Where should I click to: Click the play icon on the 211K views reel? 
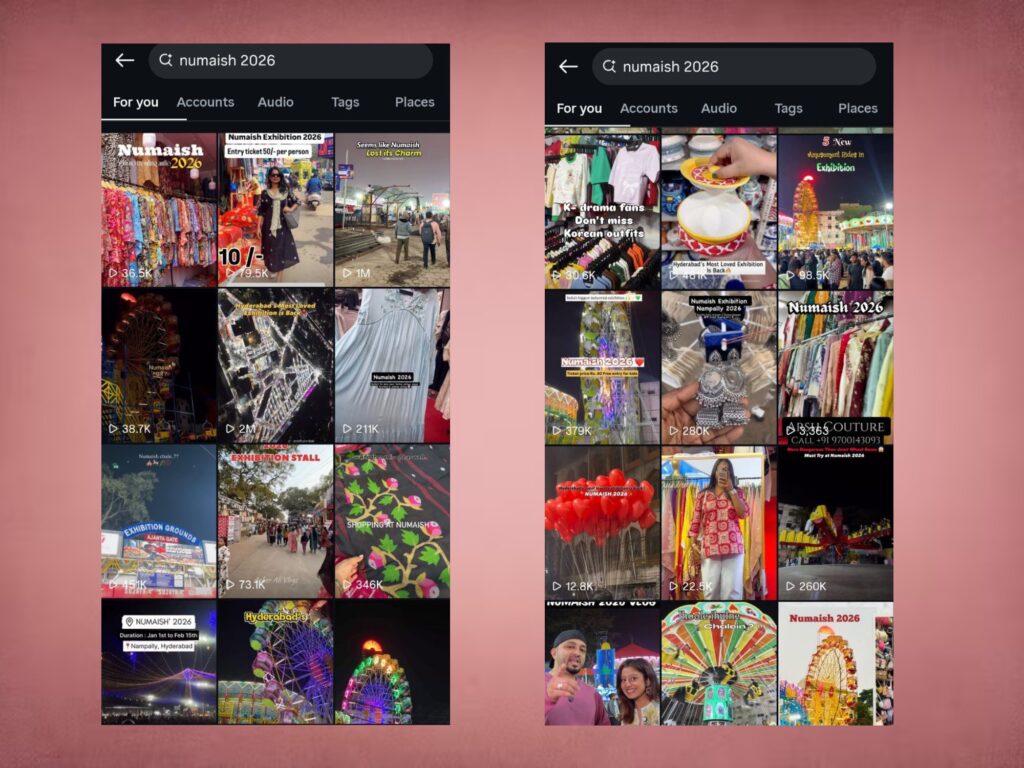point(347,429)
